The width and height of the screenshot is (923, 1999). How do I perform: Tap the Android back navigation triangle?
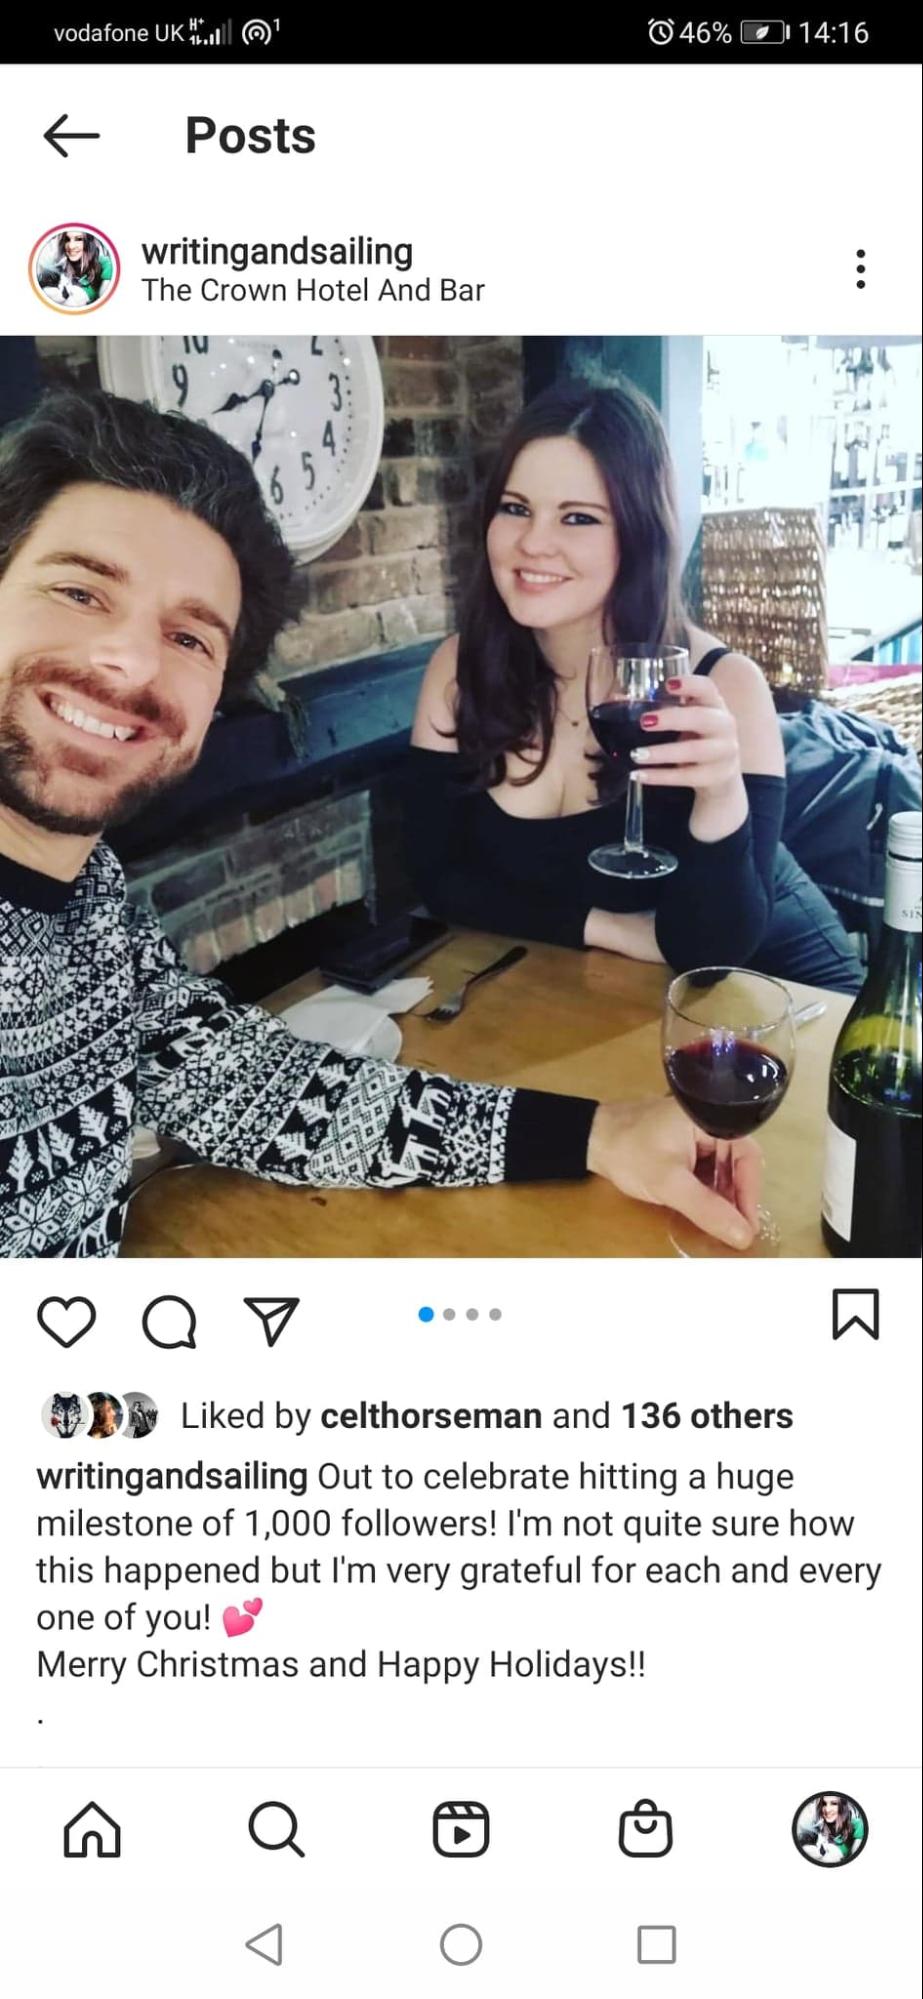pyautogui.click(x=264, y=1945)
